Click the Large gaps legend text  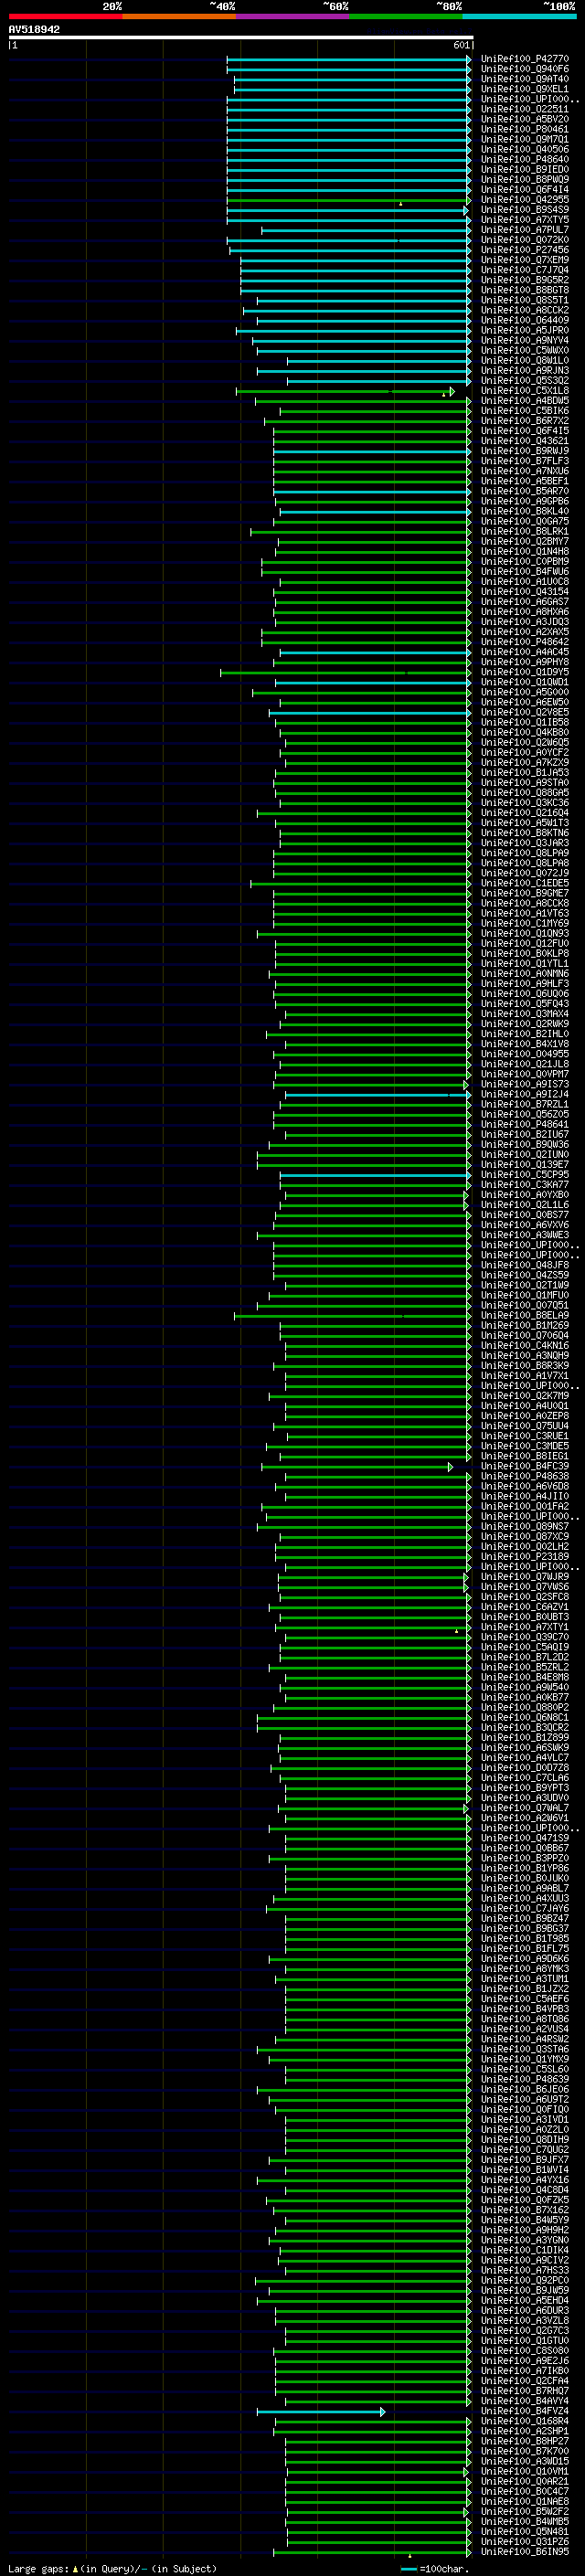coord(38,2568)
